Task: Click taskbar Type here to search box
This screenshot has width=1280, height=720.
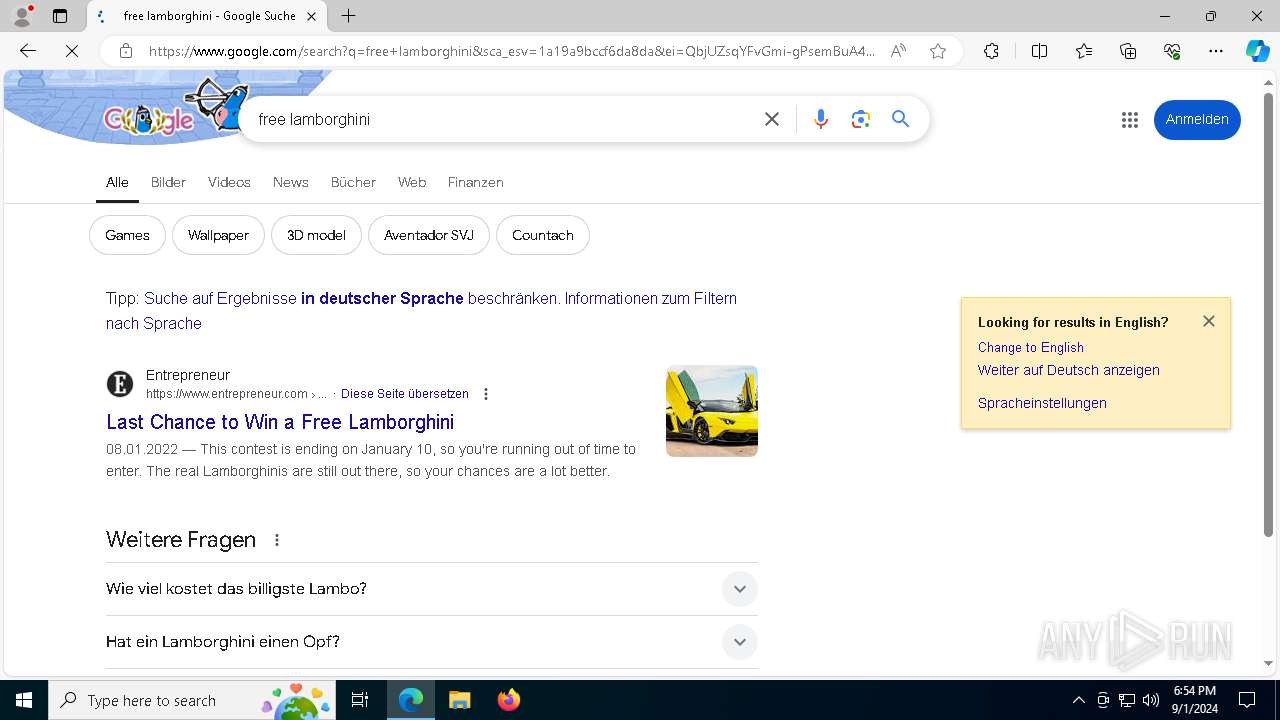Action: [191, 700]
